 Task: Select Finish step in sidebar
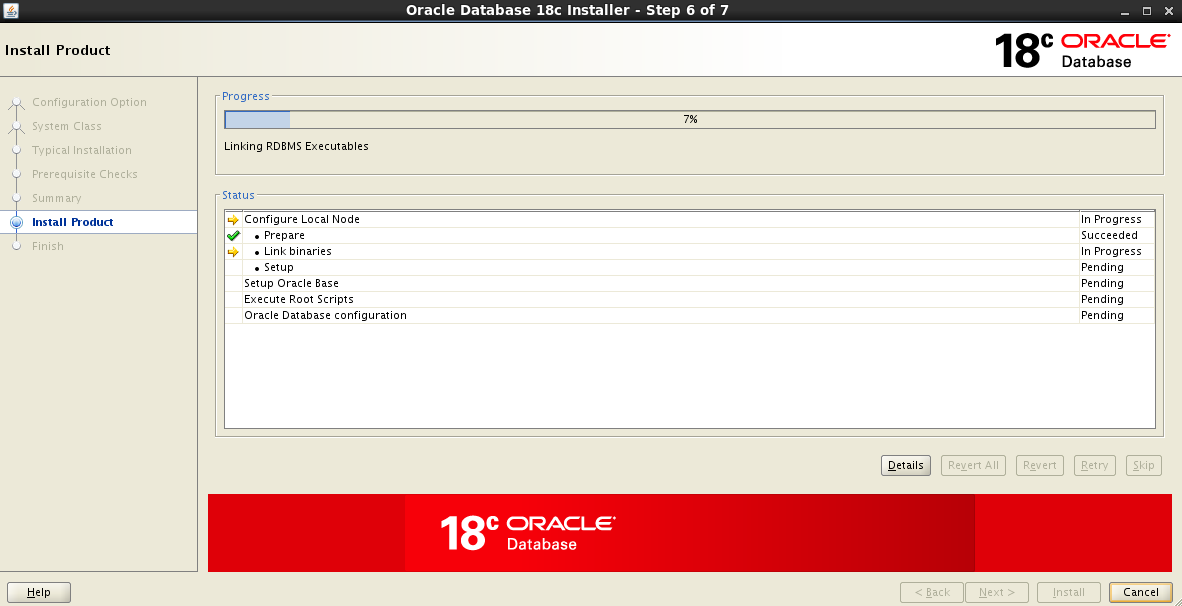(47, 246)
